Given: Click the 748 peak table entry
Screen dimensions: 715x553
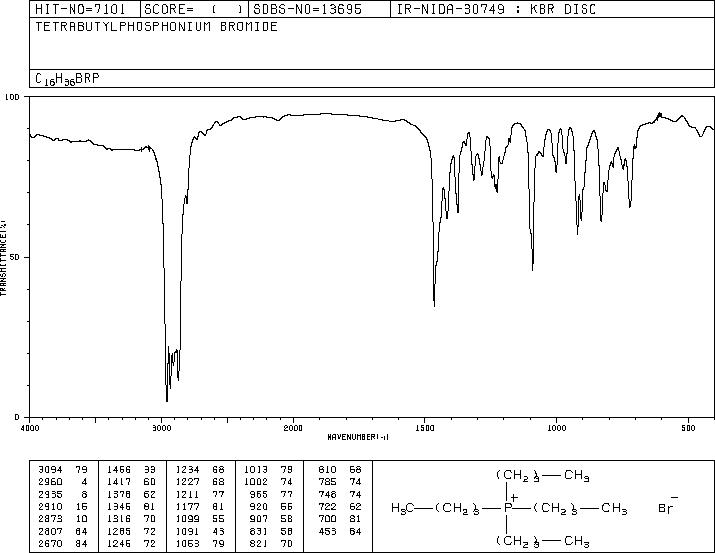Looking at the screenshot, I should [340, 494].
